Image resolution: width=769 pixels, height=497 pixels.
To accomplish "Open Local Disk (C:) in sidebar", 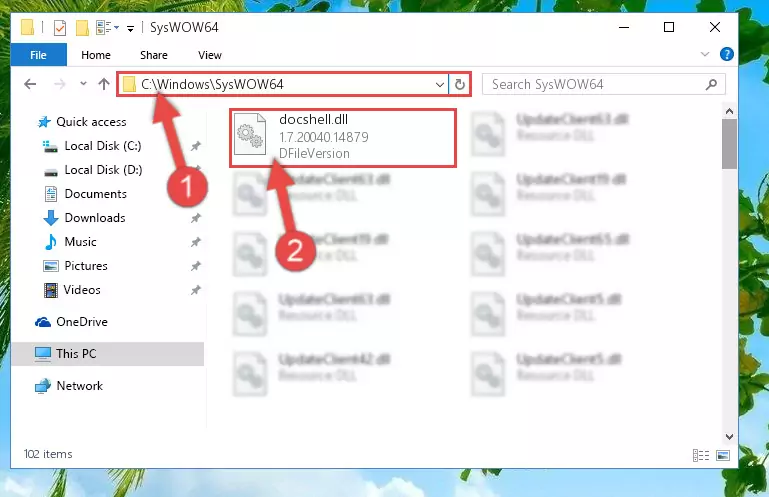I will tap(92, 146).
